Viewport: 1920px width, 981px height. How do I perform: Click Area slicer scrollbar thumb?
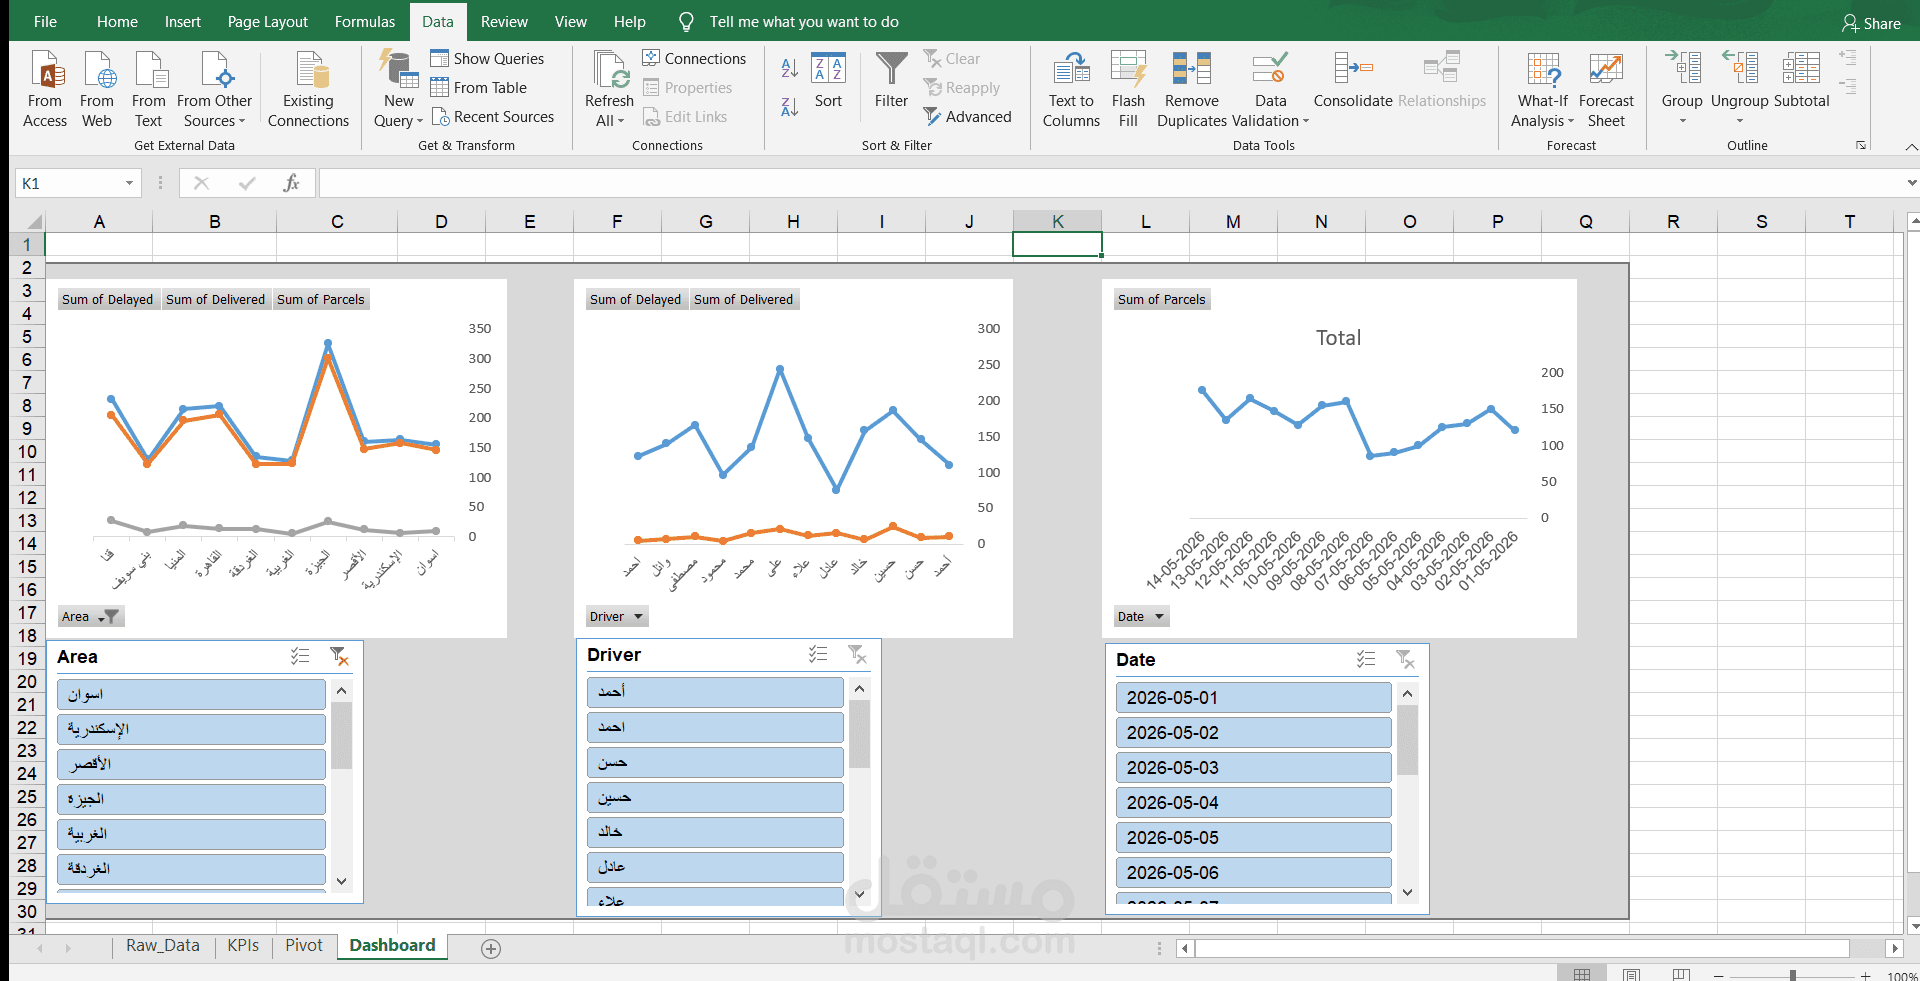pyautogui.click(x=341, y=735)
